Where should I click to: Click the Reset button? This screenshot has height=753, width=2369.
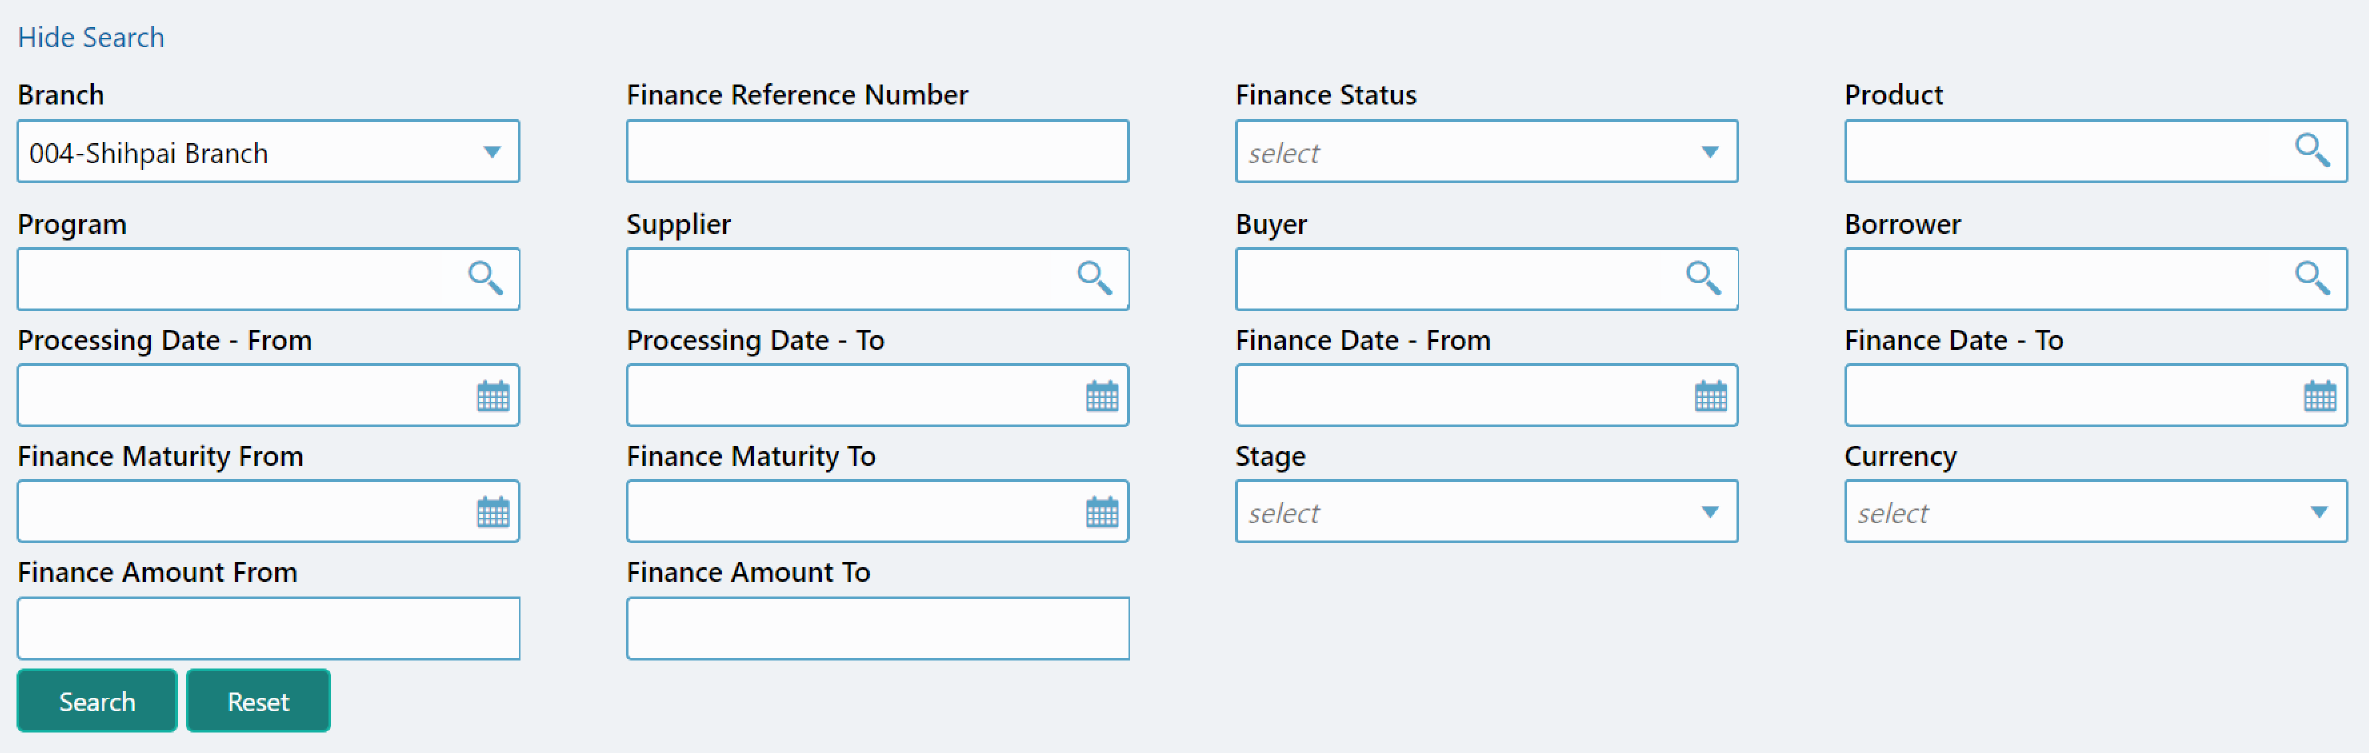[x=258, y=701]
